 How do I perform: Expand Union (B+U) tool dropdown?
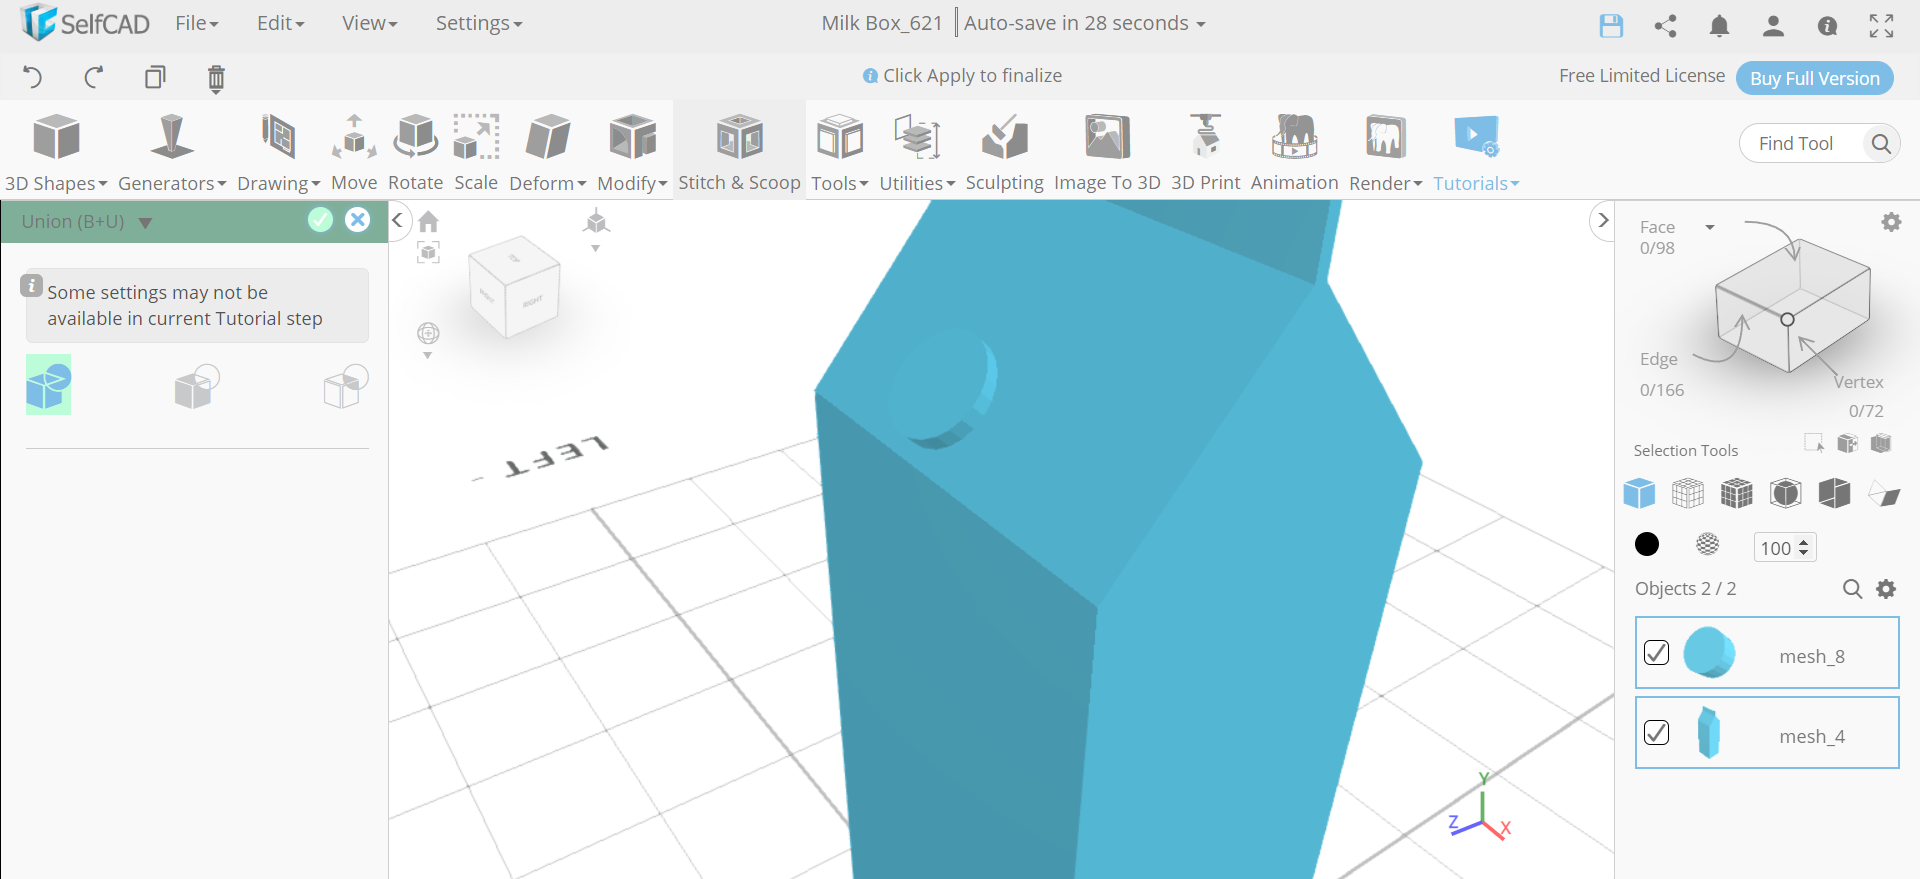(145, 223)
